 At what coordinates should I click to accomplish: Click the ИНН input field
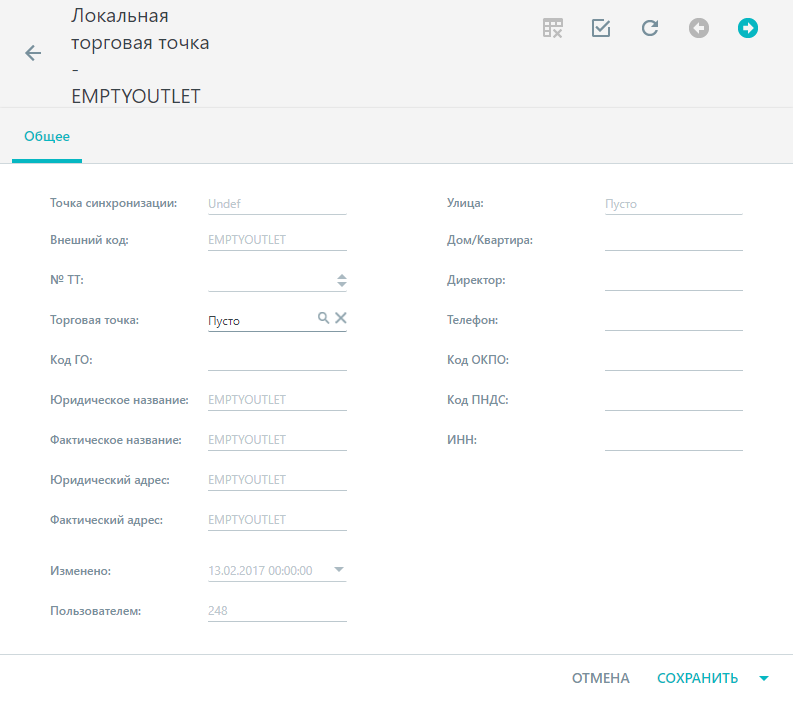tap(674, 440)
